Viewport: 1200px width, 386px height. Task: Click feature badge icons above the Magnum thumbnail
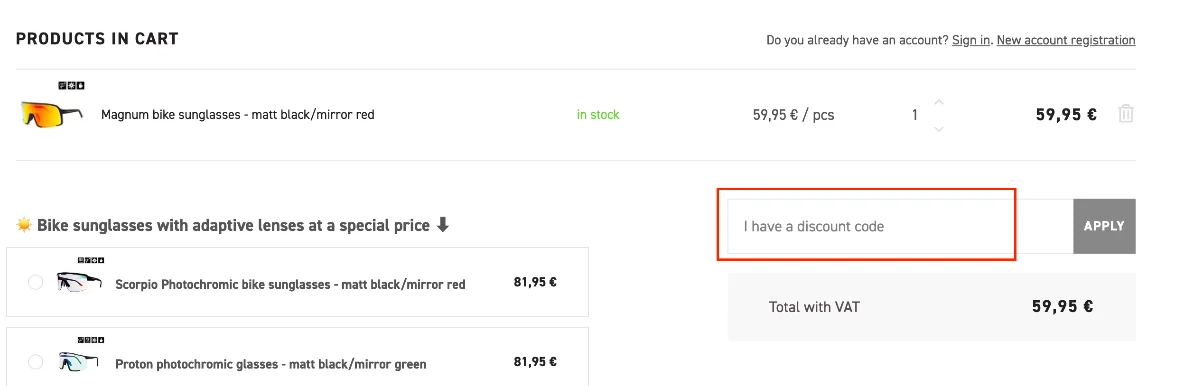click(70, 86)
